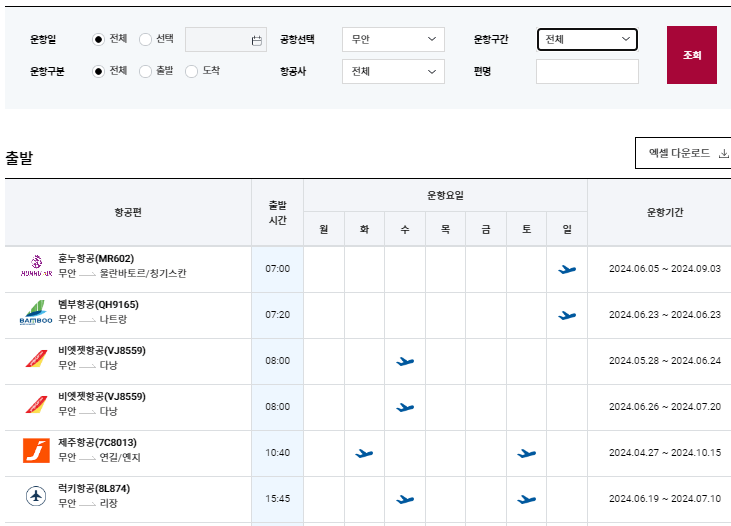This screenshot has height=526, width=731.
Task: Click period 2024.06.26 ~ 2024.07.20
Action: 665,407
